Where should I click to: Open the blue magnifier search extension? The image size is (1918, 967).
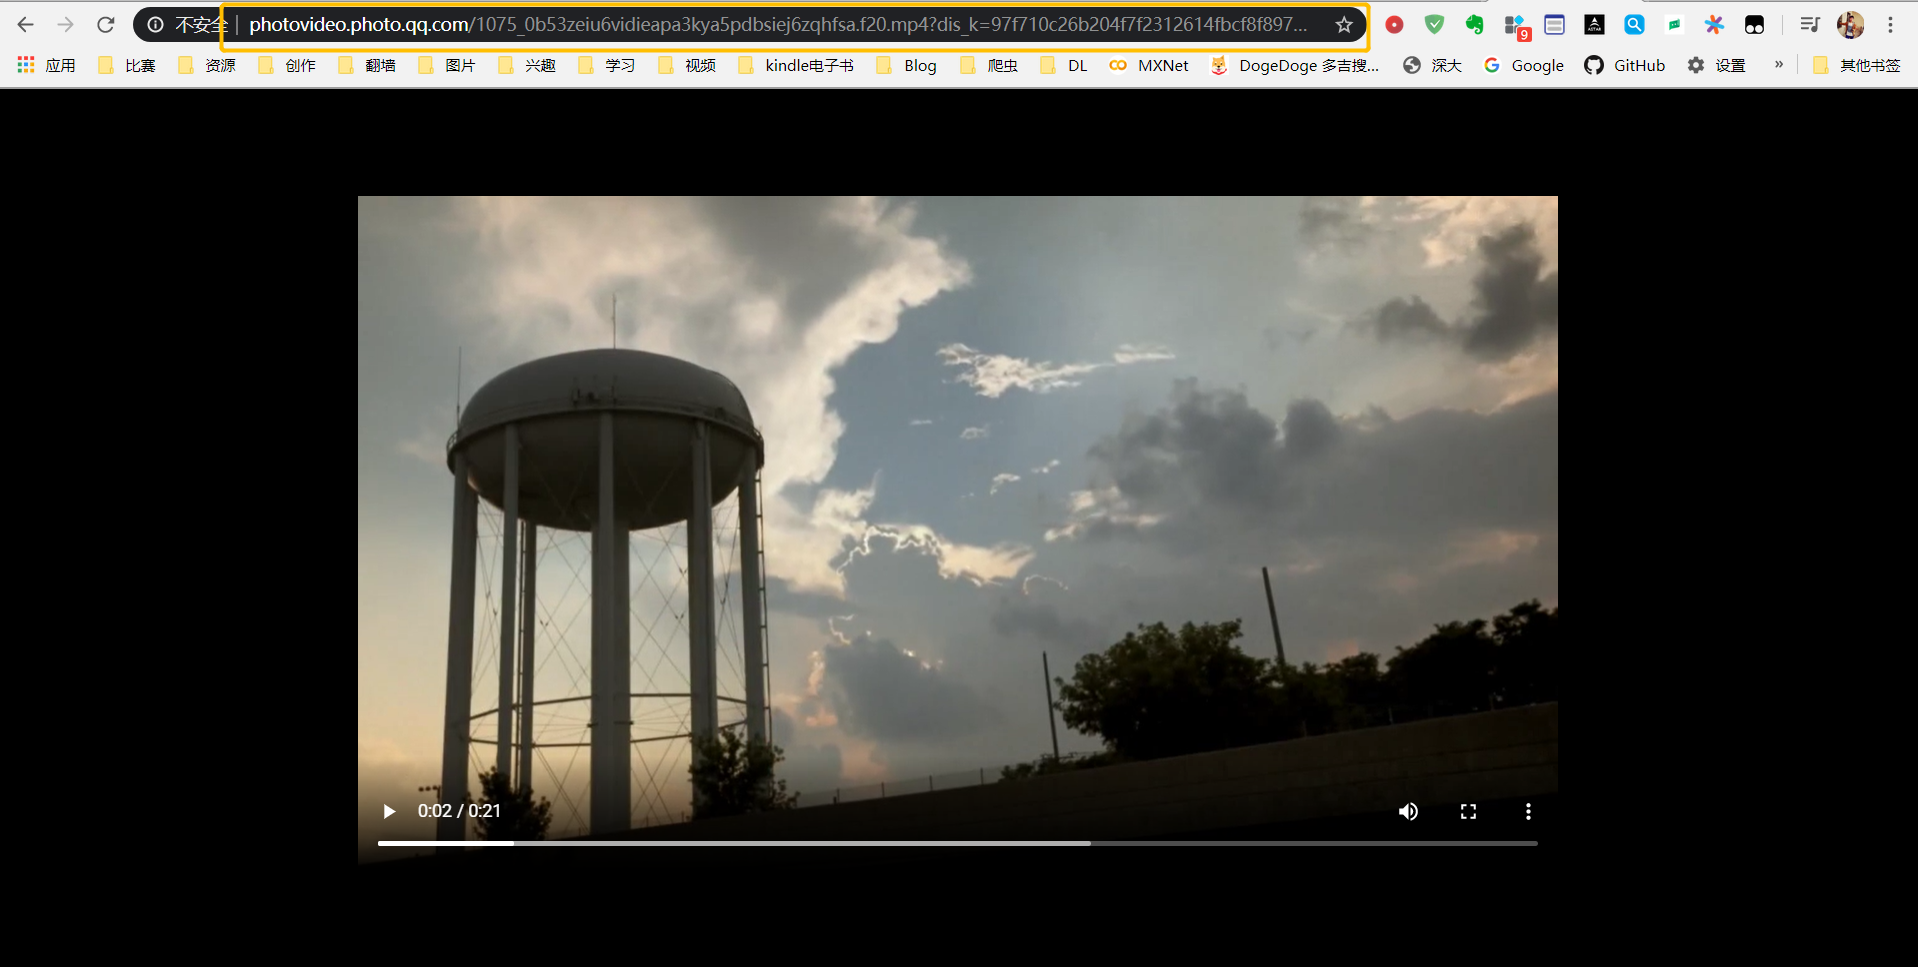tap(1634, 25)
